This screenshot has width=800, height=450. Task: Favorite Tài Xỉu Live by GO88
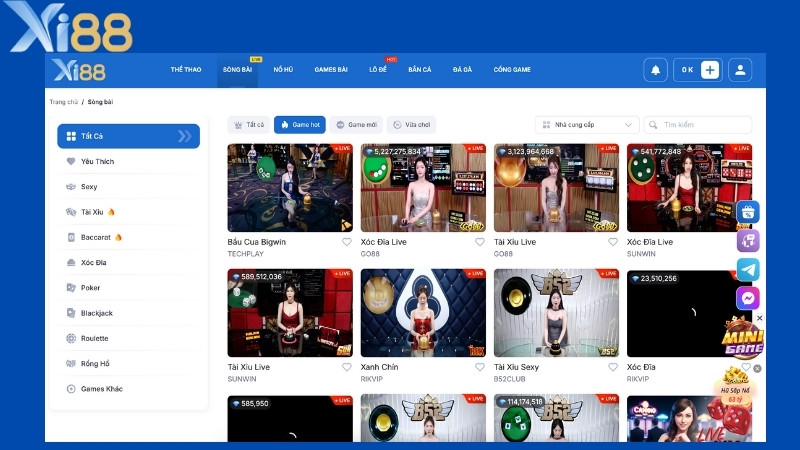click(x=613, y=242)
